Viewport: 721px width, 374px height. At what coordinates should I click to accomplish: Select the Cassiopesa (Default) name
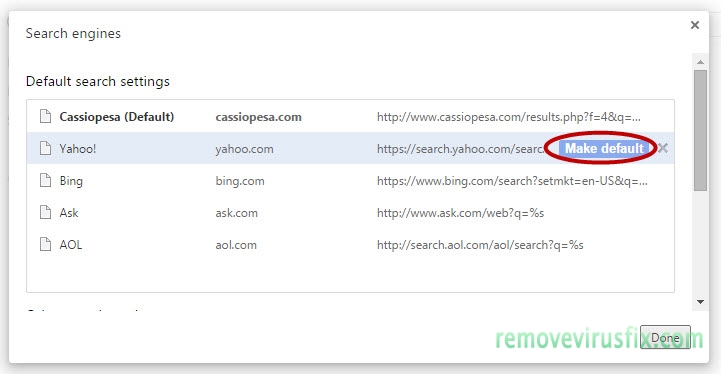[x=117, y=117]
